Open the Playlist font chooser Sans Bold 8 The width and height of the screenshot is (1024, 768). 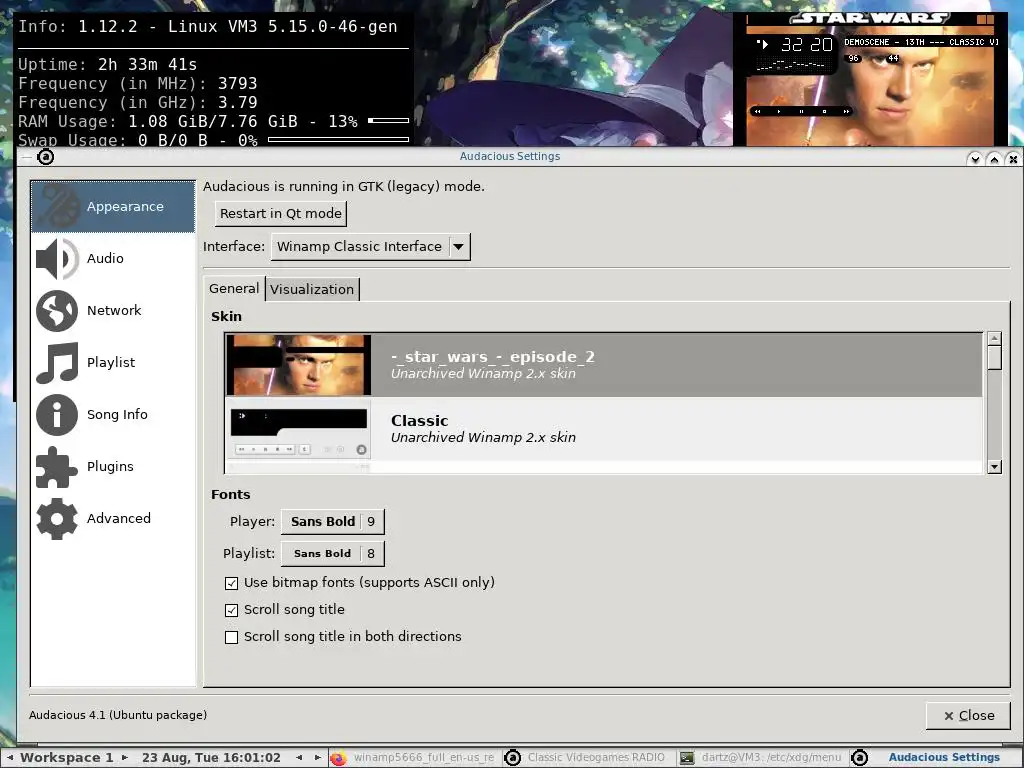click(332, 554)
